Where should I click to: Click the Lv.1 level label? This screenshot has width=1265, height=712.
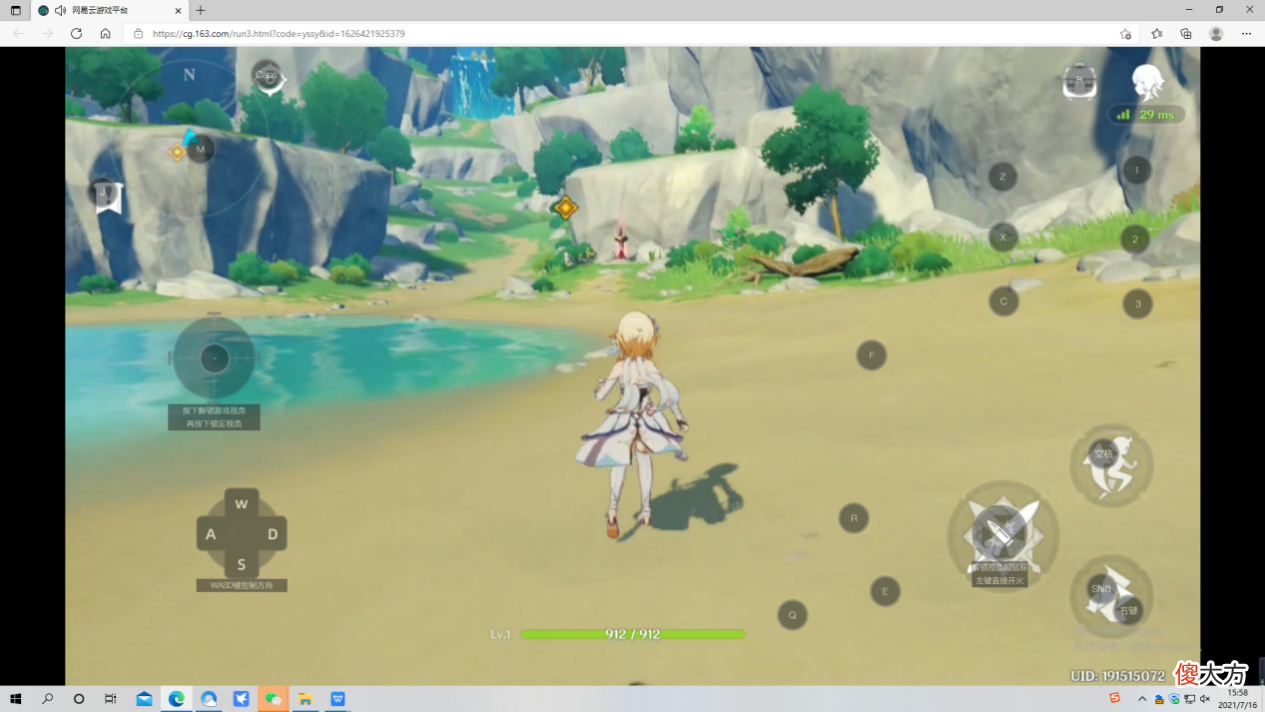(500, 635)
